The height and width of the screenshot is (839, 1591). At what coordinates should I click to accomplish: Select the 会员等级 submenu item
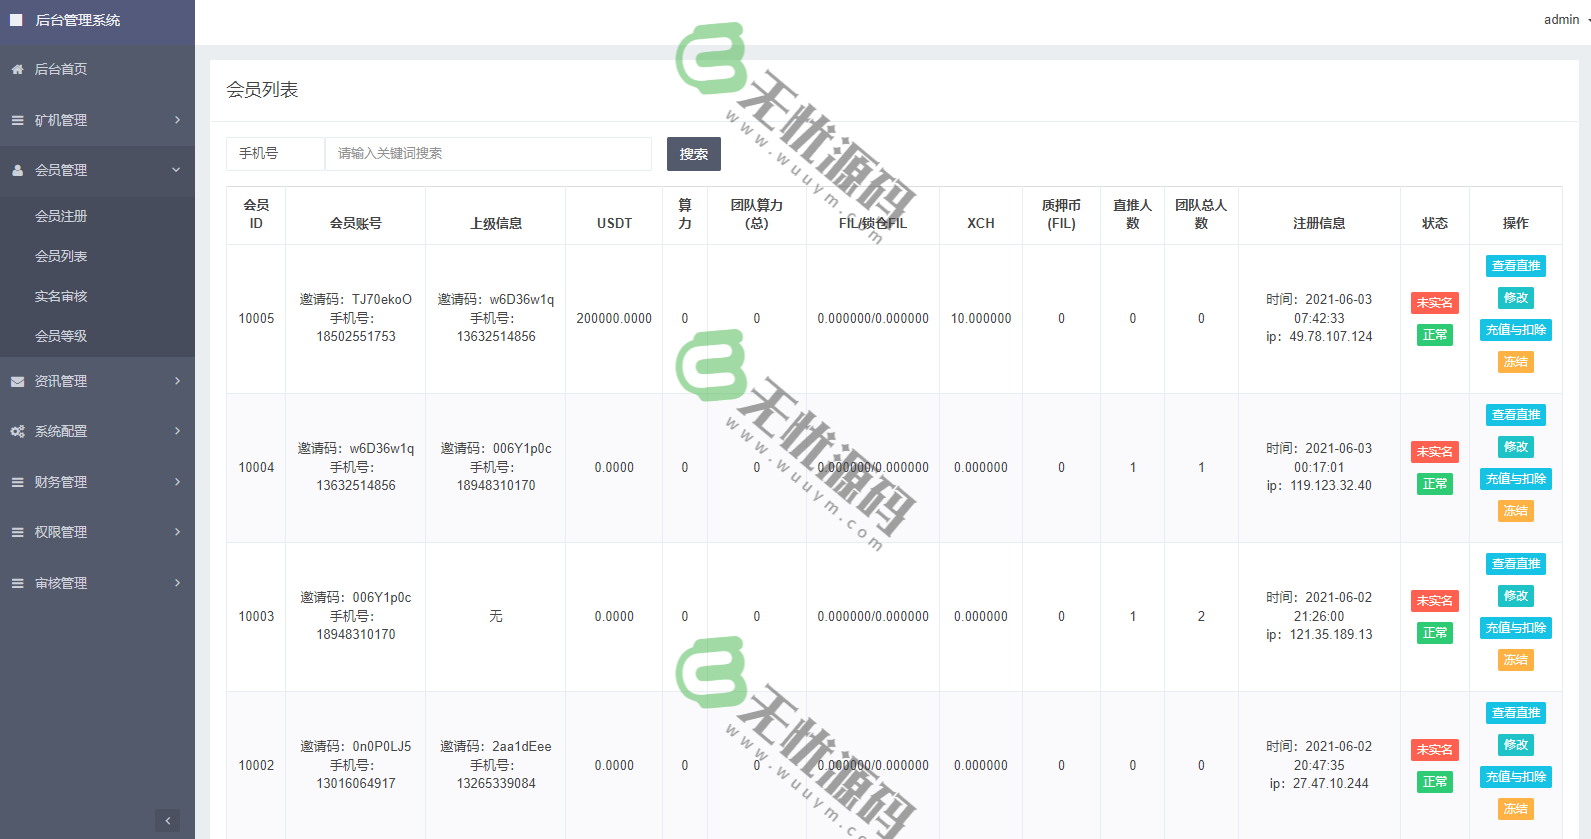pos(61,336)
